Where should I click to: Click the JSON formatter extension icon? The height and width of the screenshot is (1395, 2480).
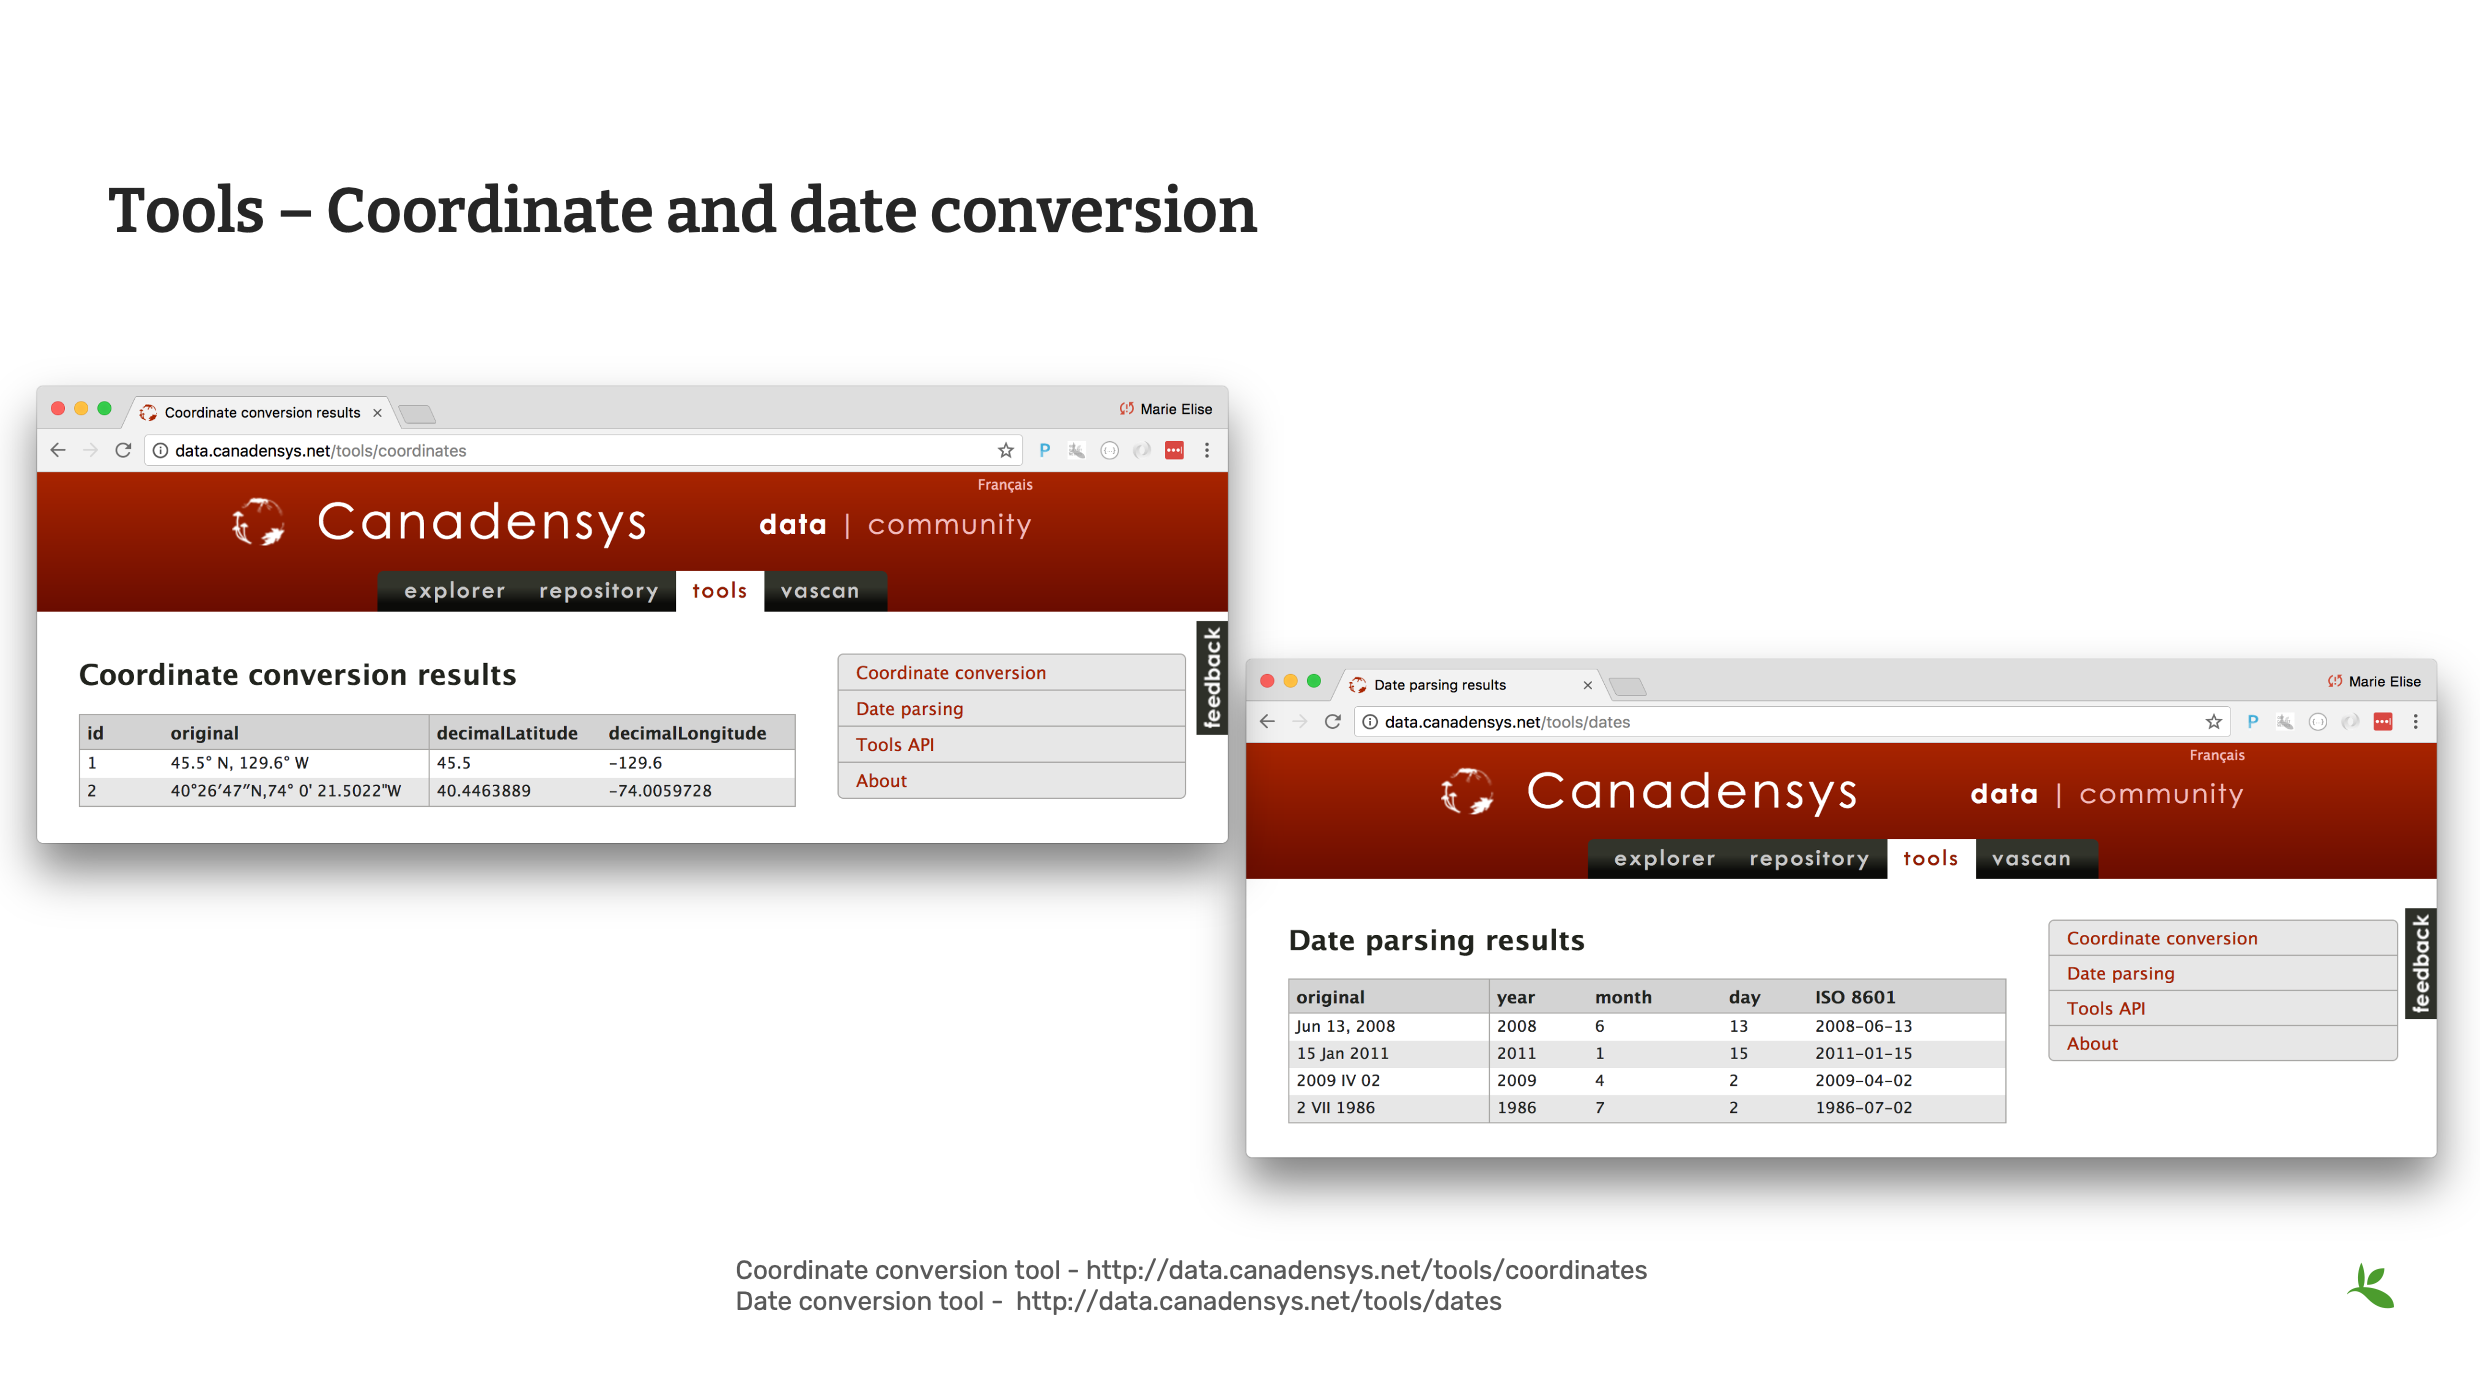1110,450
